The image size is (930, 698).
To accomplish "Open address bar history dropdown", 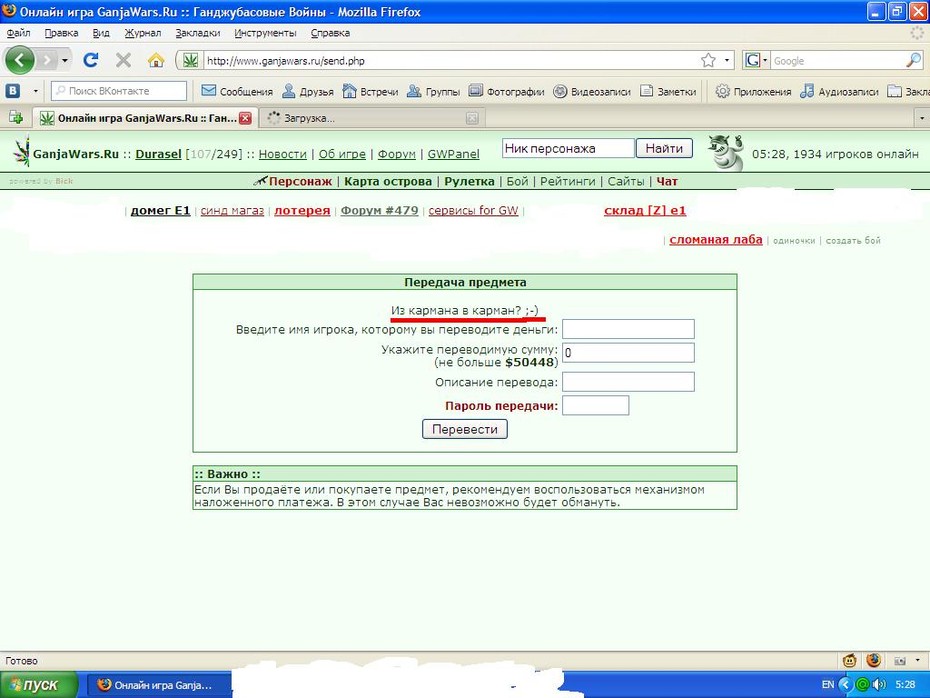I will pos(727,60).
